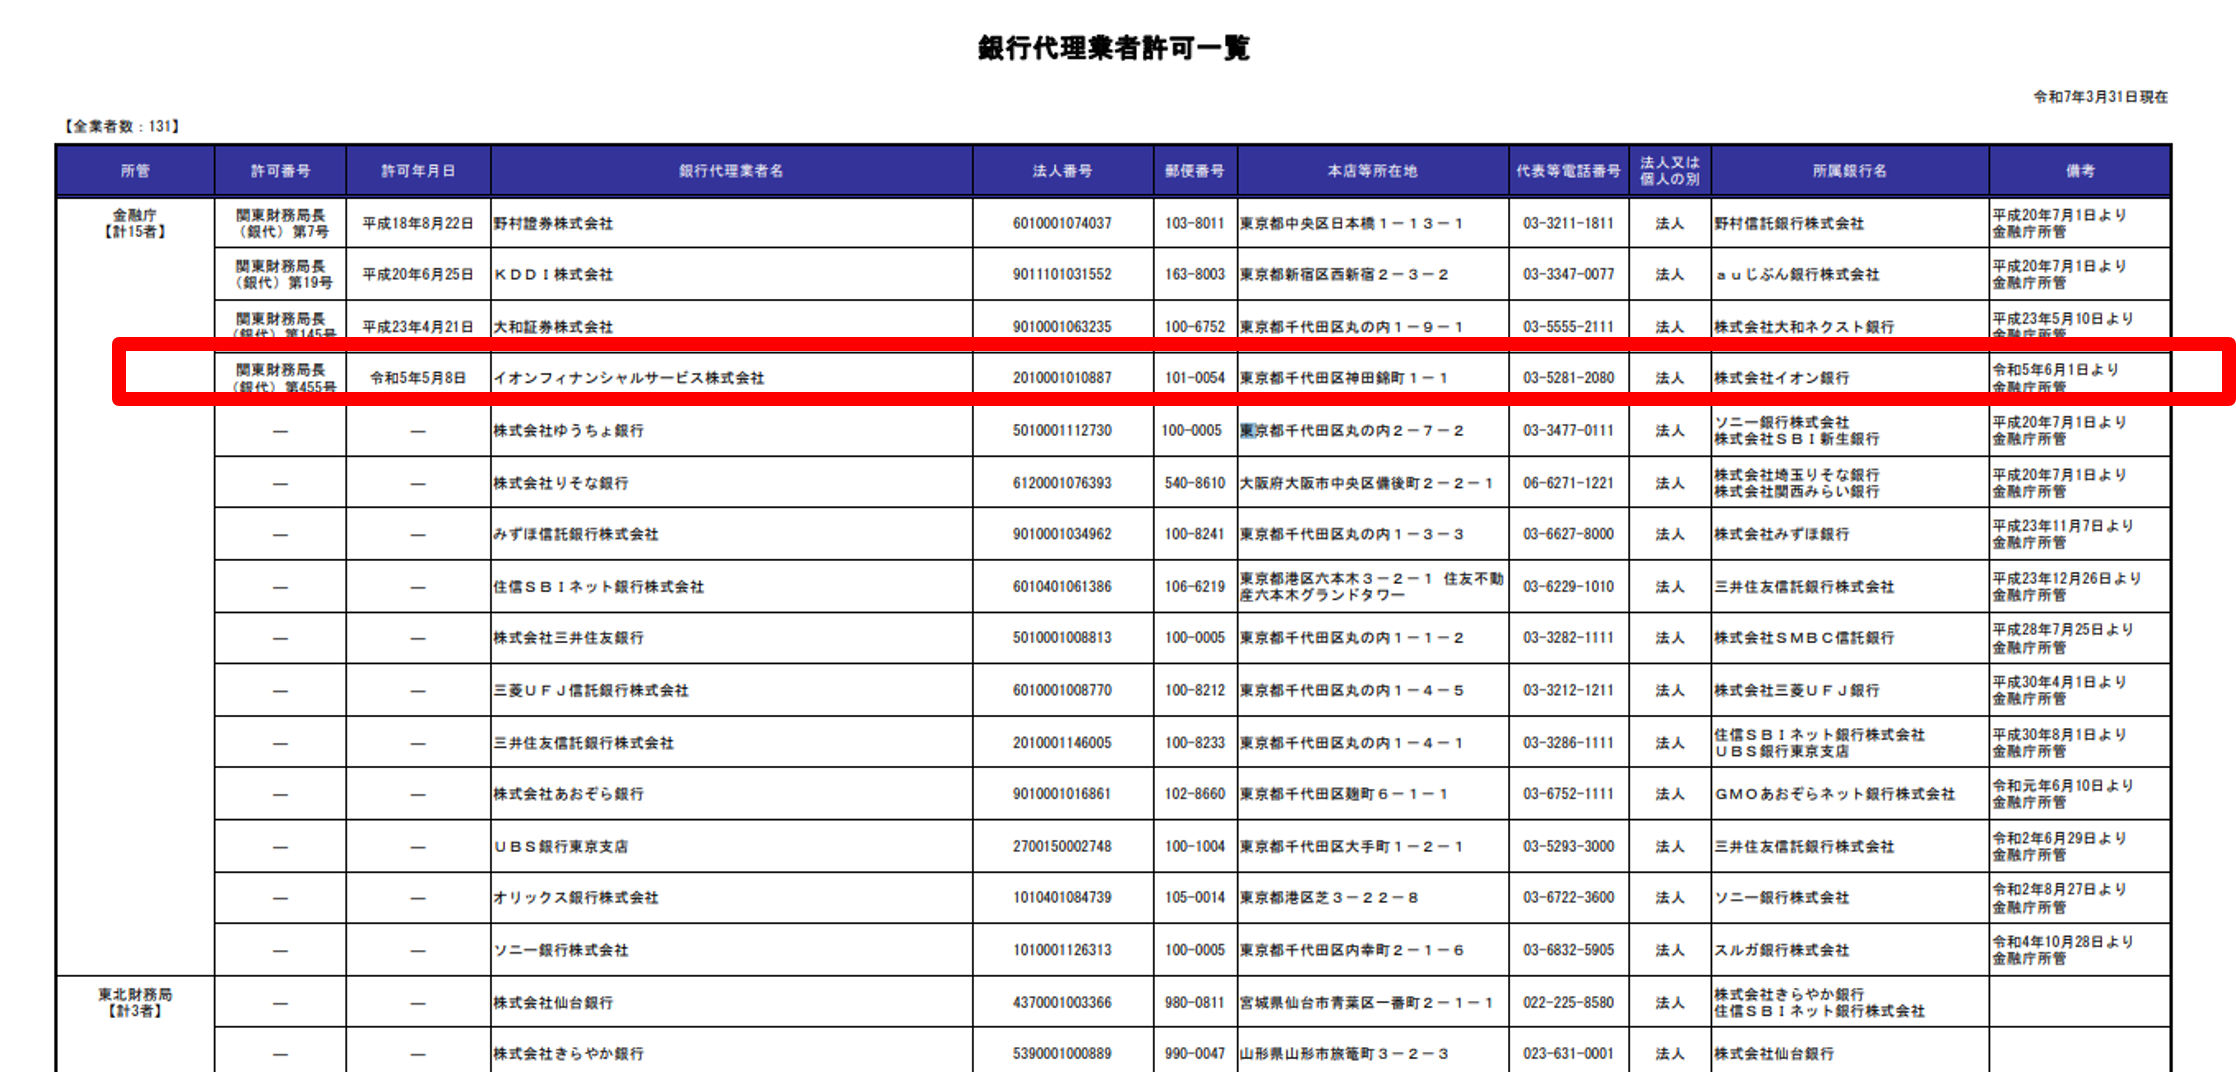The height and width of the screenshot is (1072, 2236).
Task: Select the 許可番号 column header
Action: [x=280, y=171]
